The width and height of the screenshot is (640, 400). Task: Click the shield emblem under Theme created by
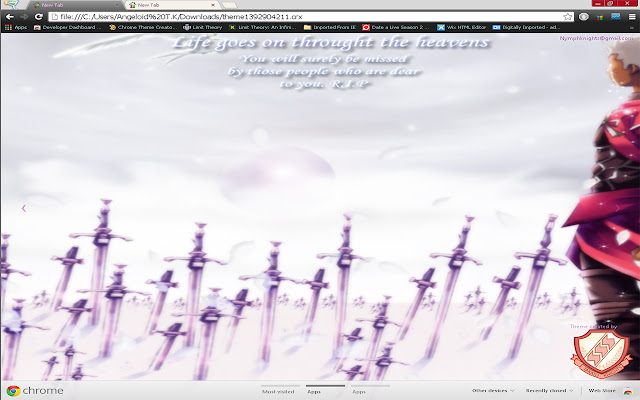pyautogui.click(x=600, y=353)
